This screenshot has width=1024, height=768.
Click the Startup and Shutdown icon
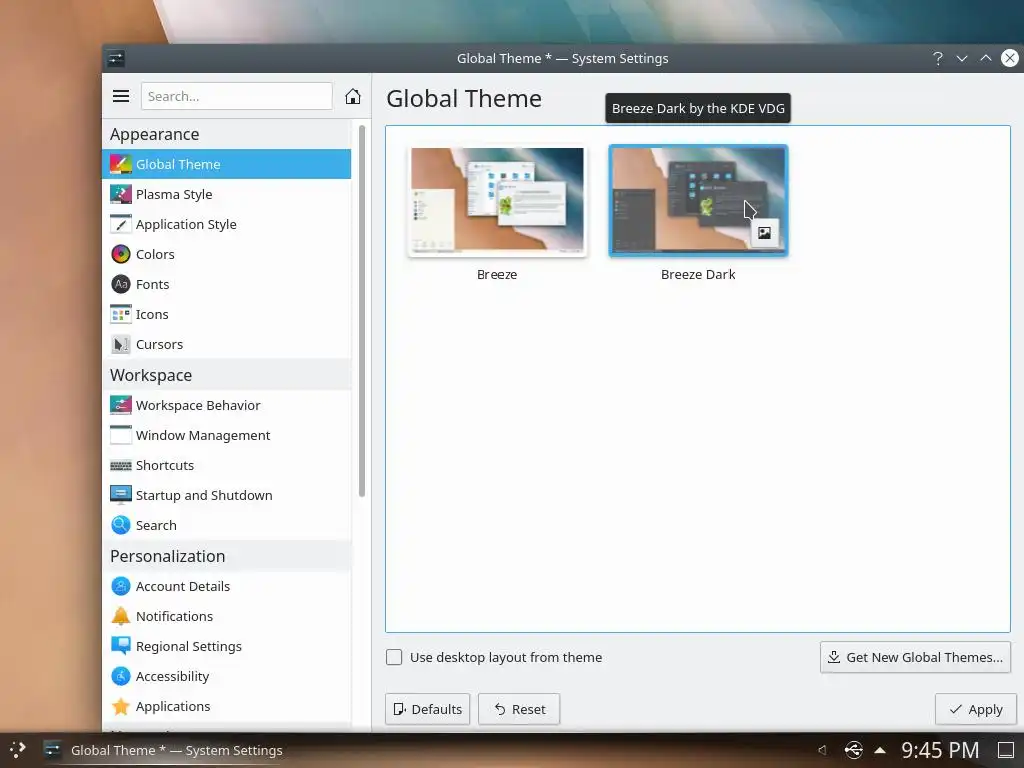(x=121, y=495)
